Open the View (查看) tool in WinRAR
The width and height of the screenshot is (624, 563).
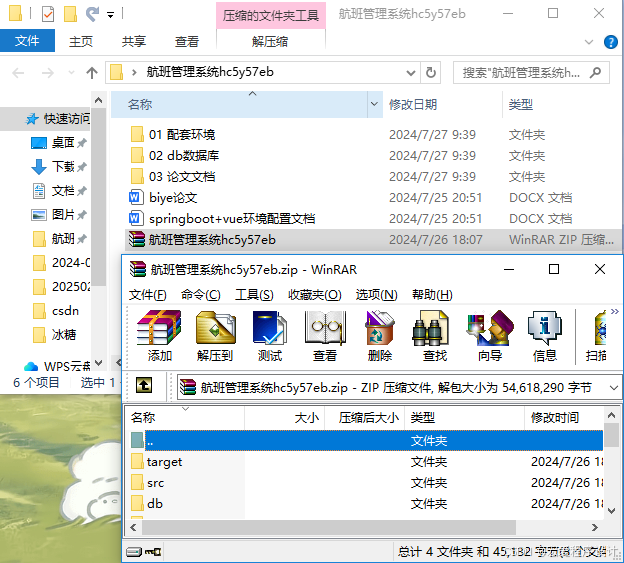[x=325, y=336]
